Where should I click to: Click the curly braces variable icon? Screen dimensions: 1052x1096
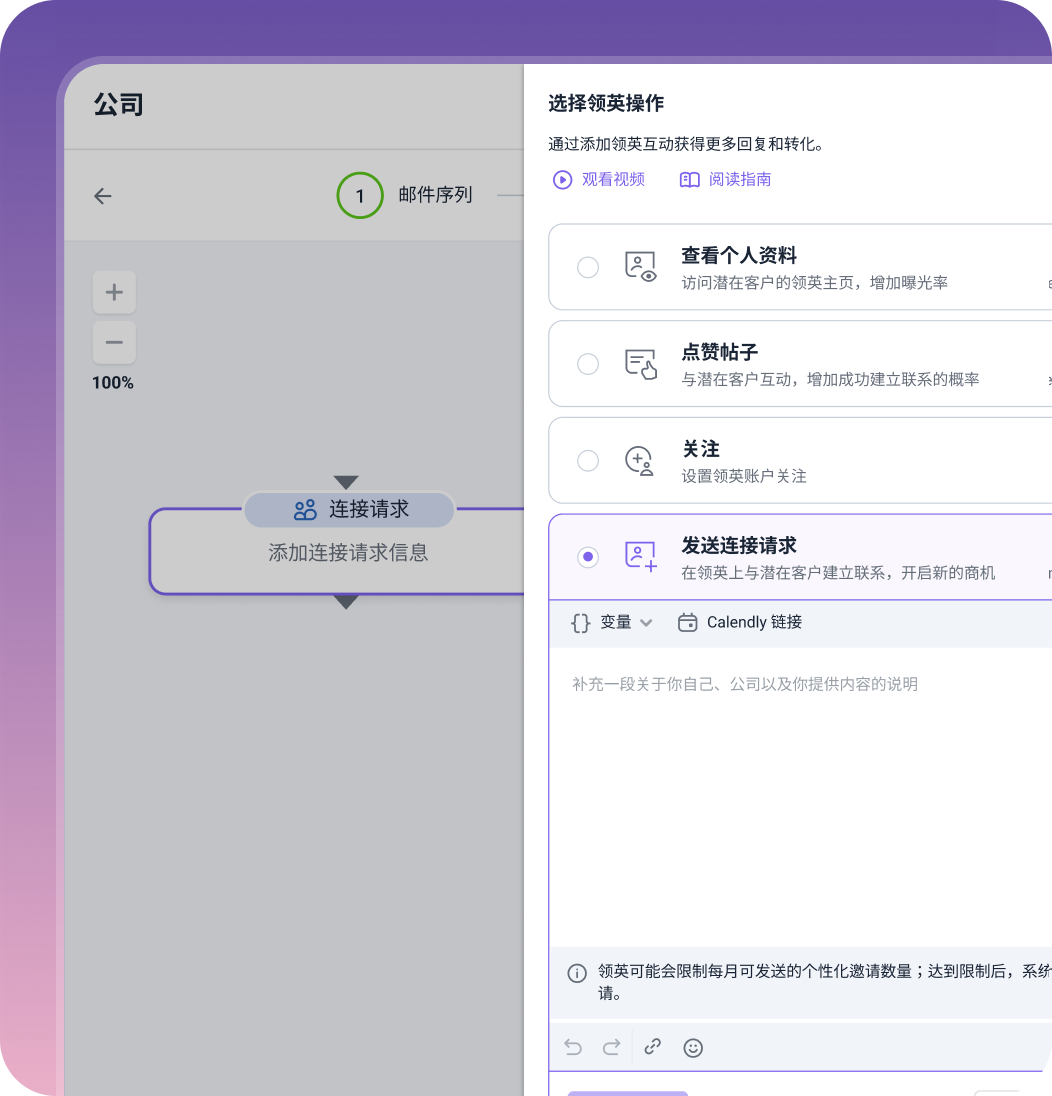[580, 623]
